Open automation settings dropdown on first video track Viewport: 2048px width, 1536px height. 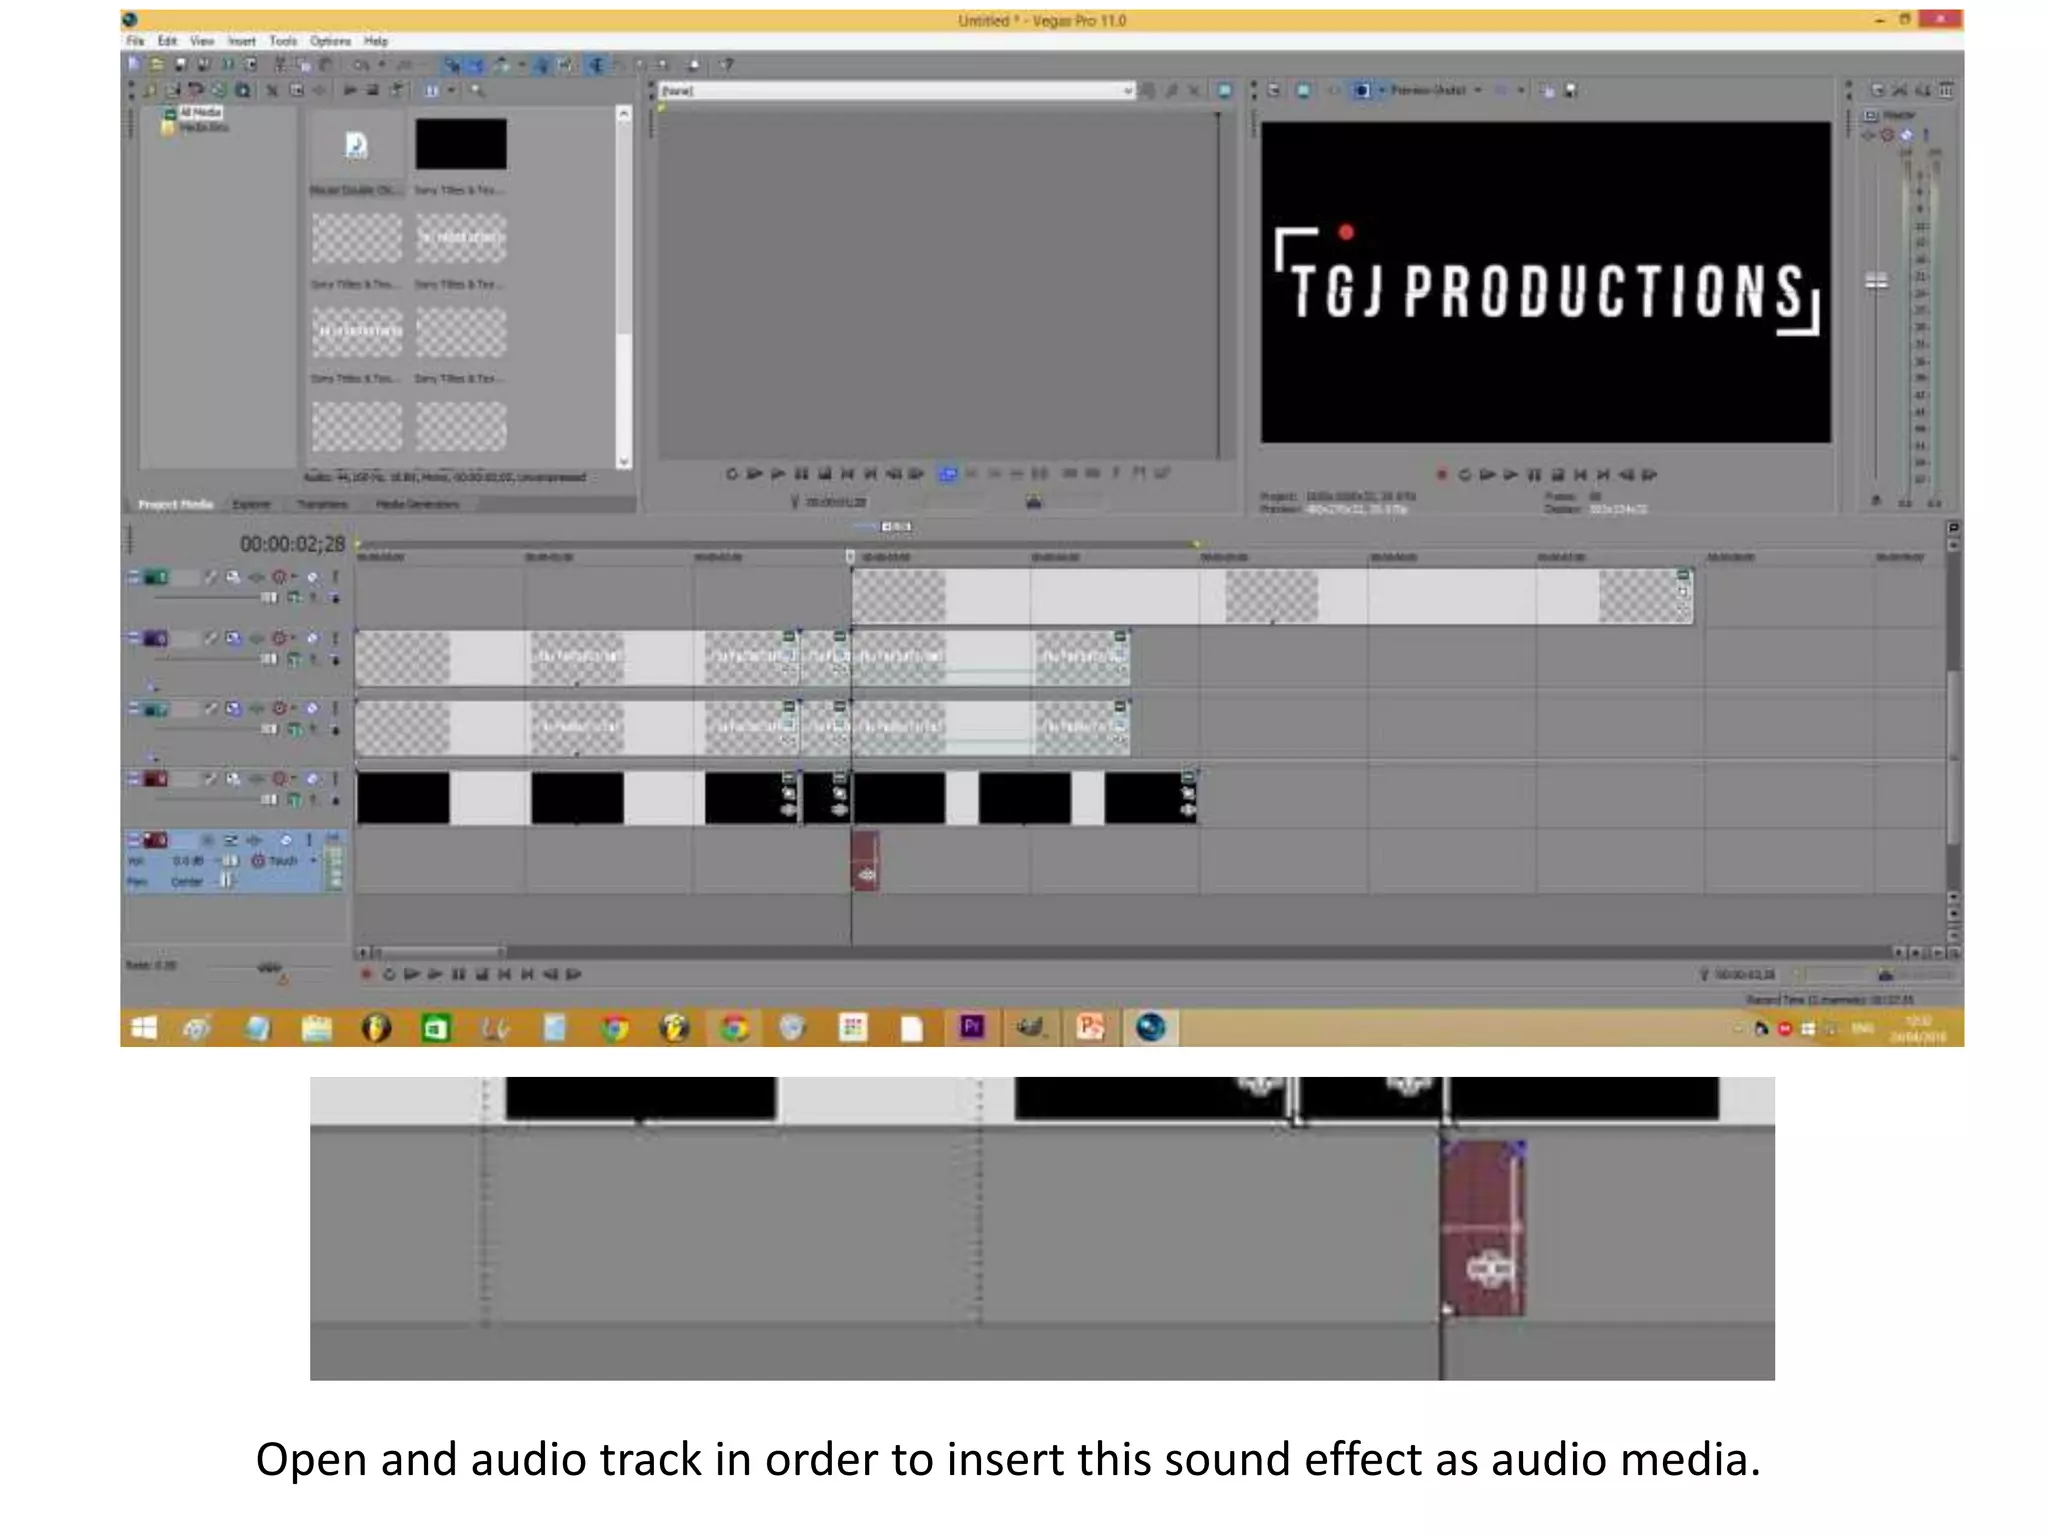point(294,577)
